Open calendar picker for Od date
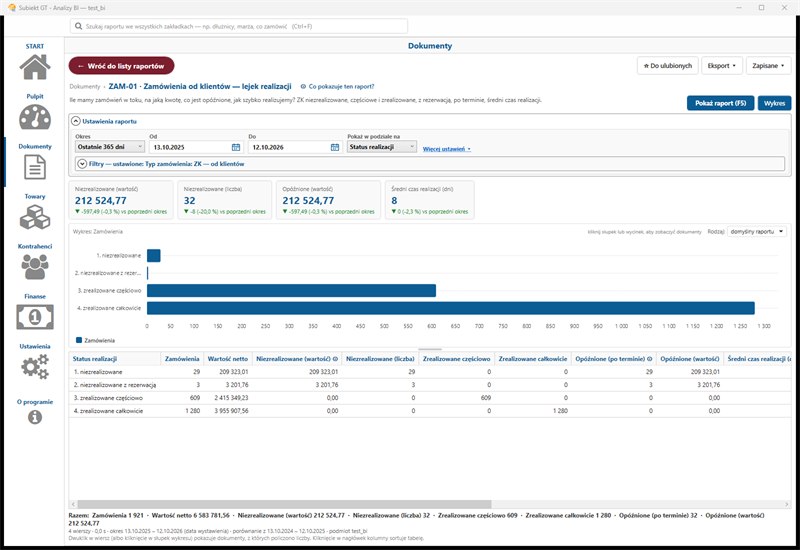800x550 pixels. tap(236, 147)
